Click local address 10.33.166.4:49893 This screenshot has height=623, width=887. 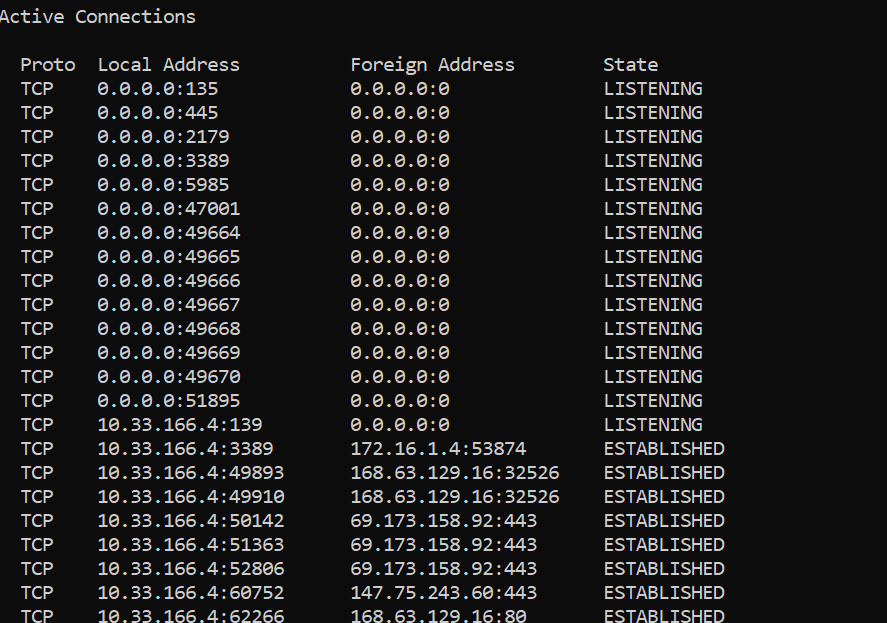(x=191, y=472)
